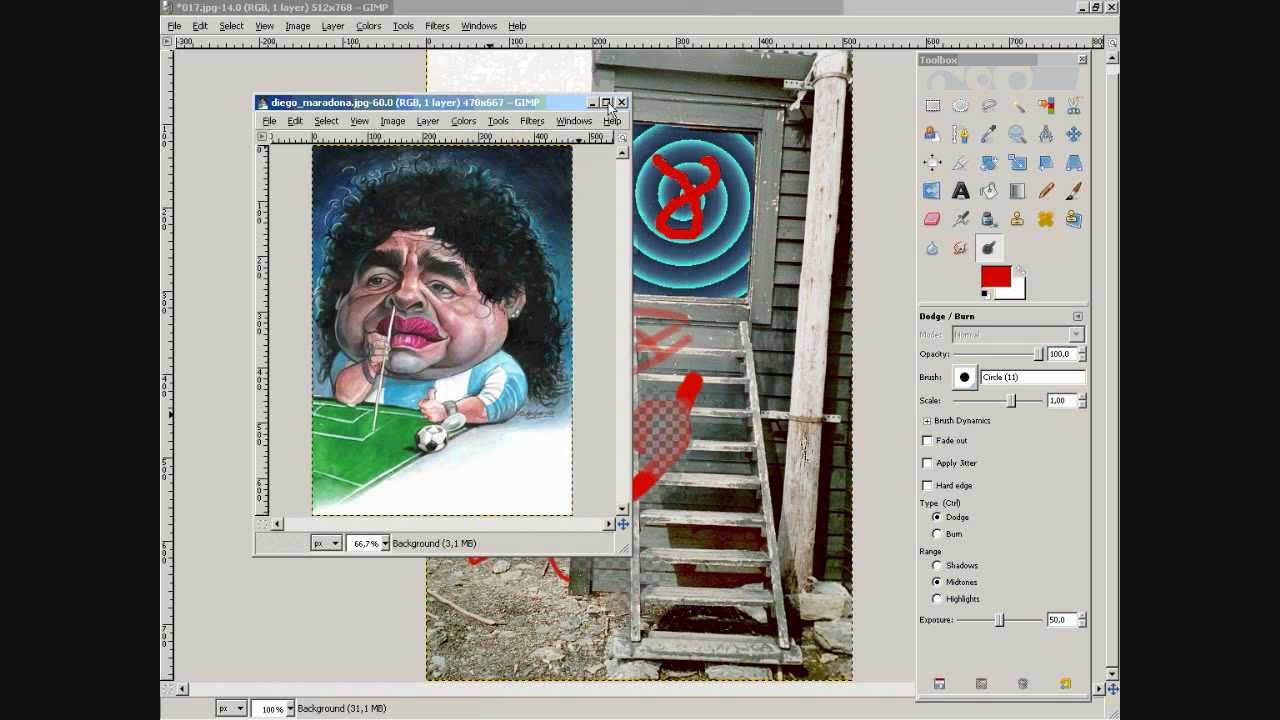Viewport: 1280px width, 720px height.
Task: Open the tool options Mode dropdown
Action: click(1018, 334)
